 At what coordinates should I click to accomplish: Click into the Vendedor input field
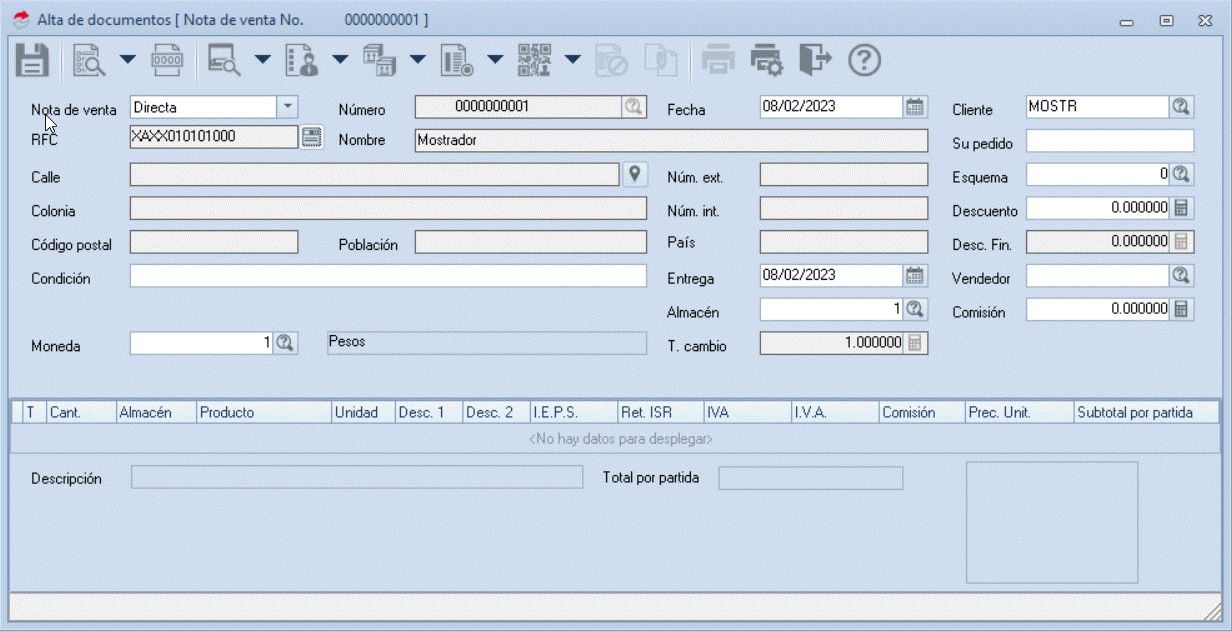(x=1098, y=275)
